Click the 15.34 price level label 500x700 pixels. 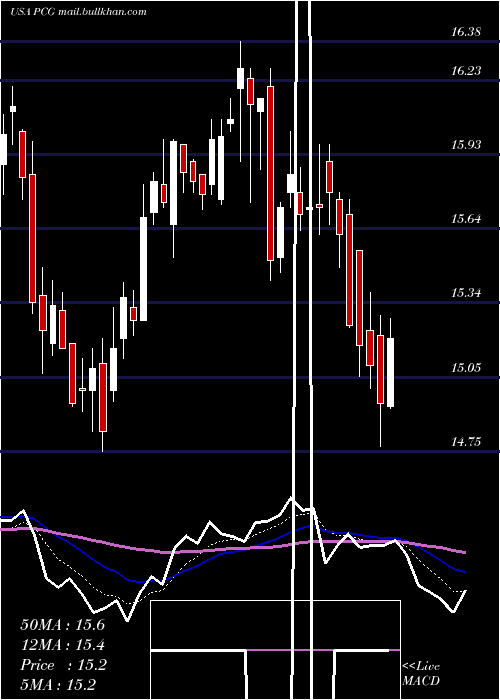[466, 293]
